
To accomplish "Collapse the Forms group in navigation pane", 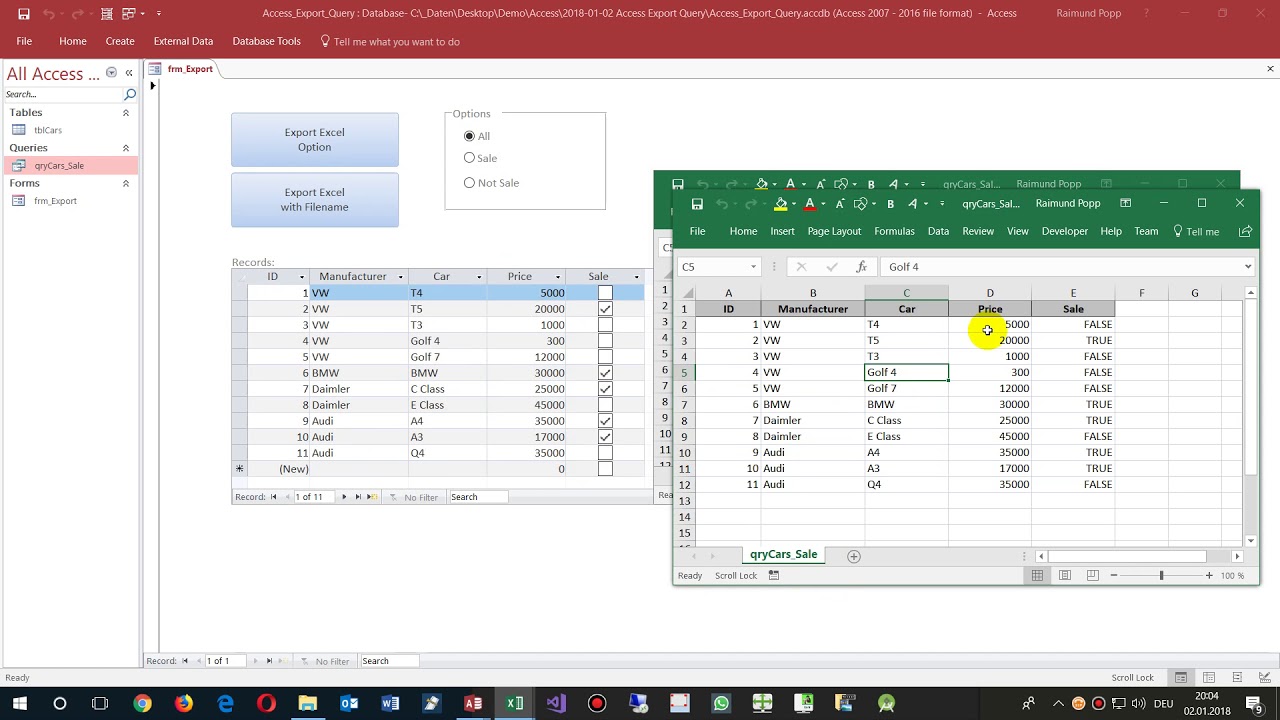I will (x=126, y=184).
